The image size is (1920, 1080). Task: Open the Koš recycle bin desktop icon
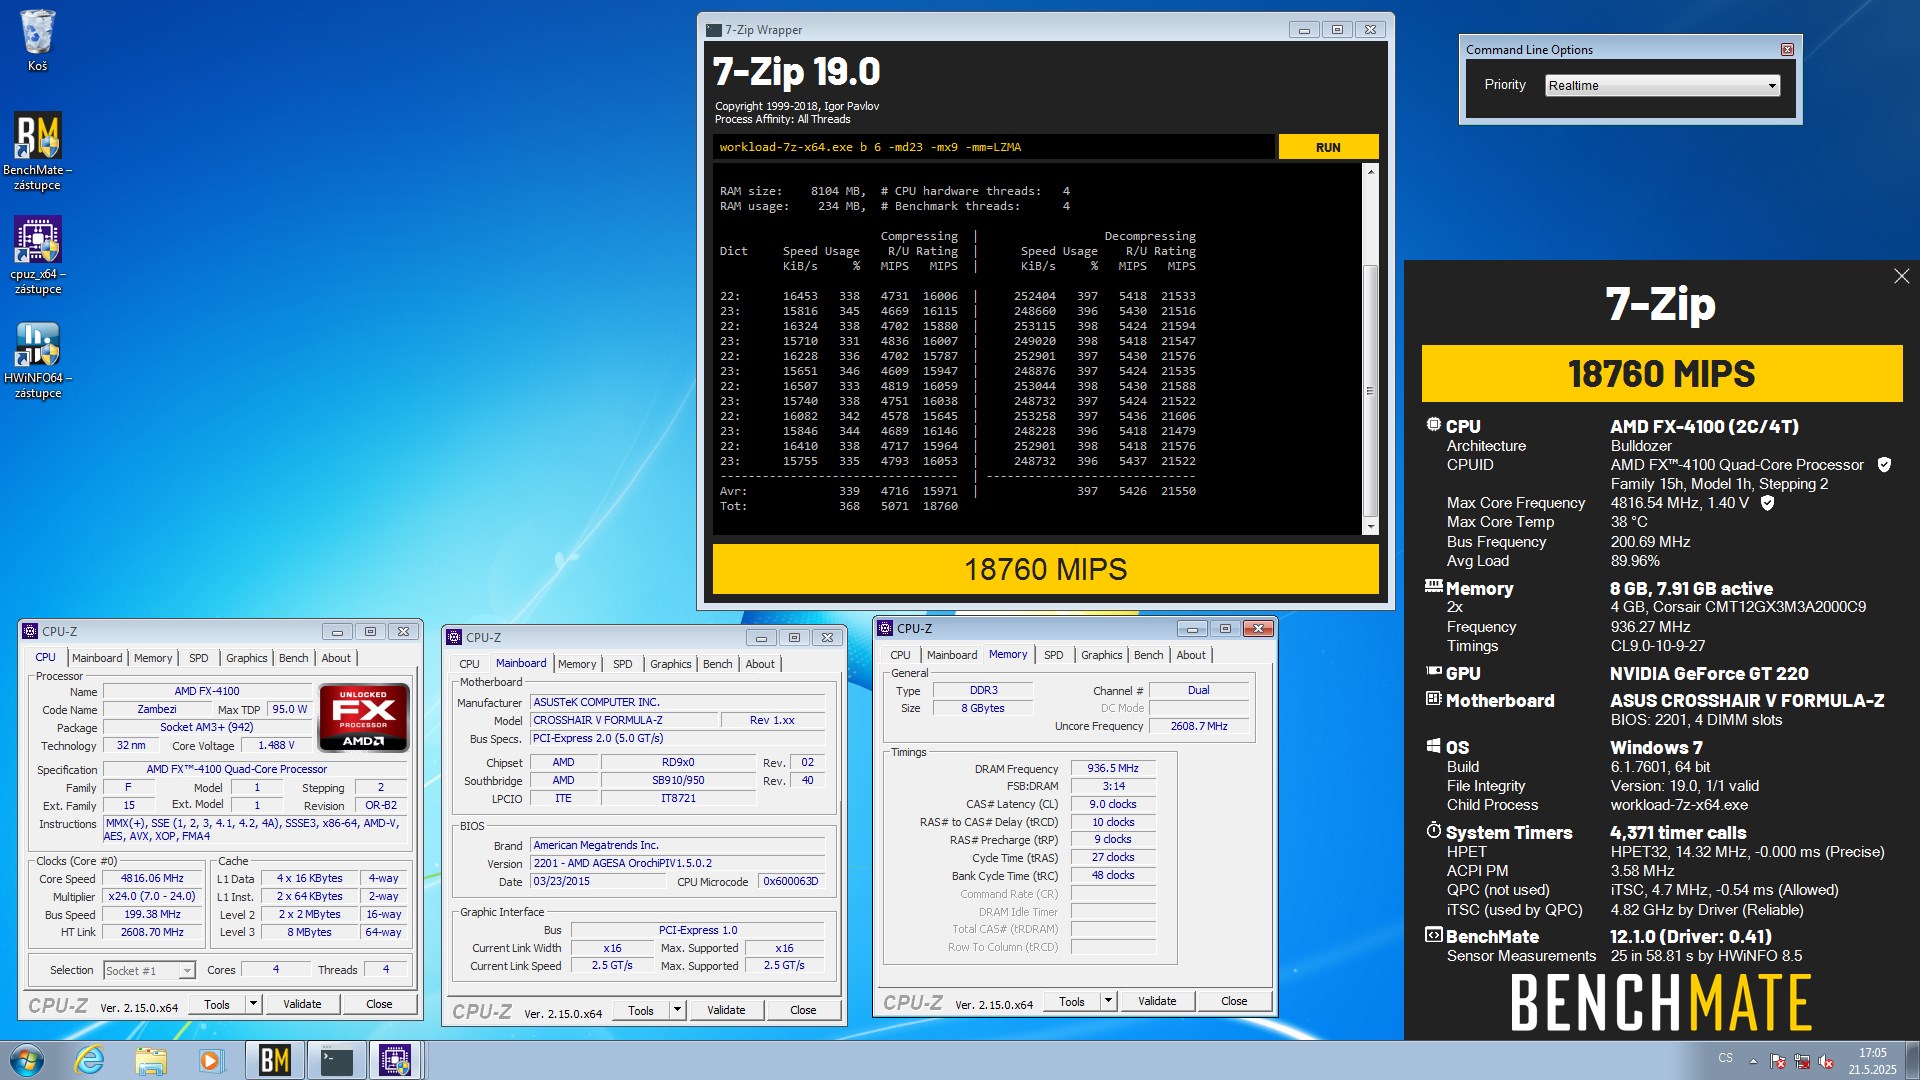click(x=37, y=40)
